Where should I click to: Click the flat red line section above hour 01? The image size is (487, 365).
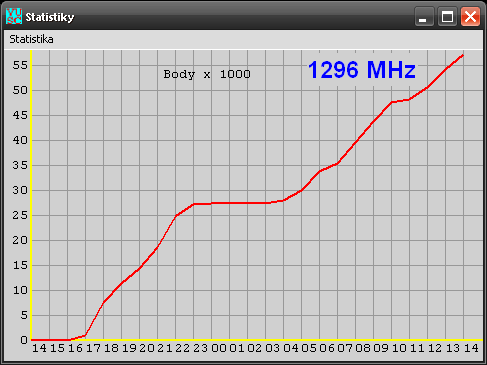pyautogui.click(x=237, y=203)
